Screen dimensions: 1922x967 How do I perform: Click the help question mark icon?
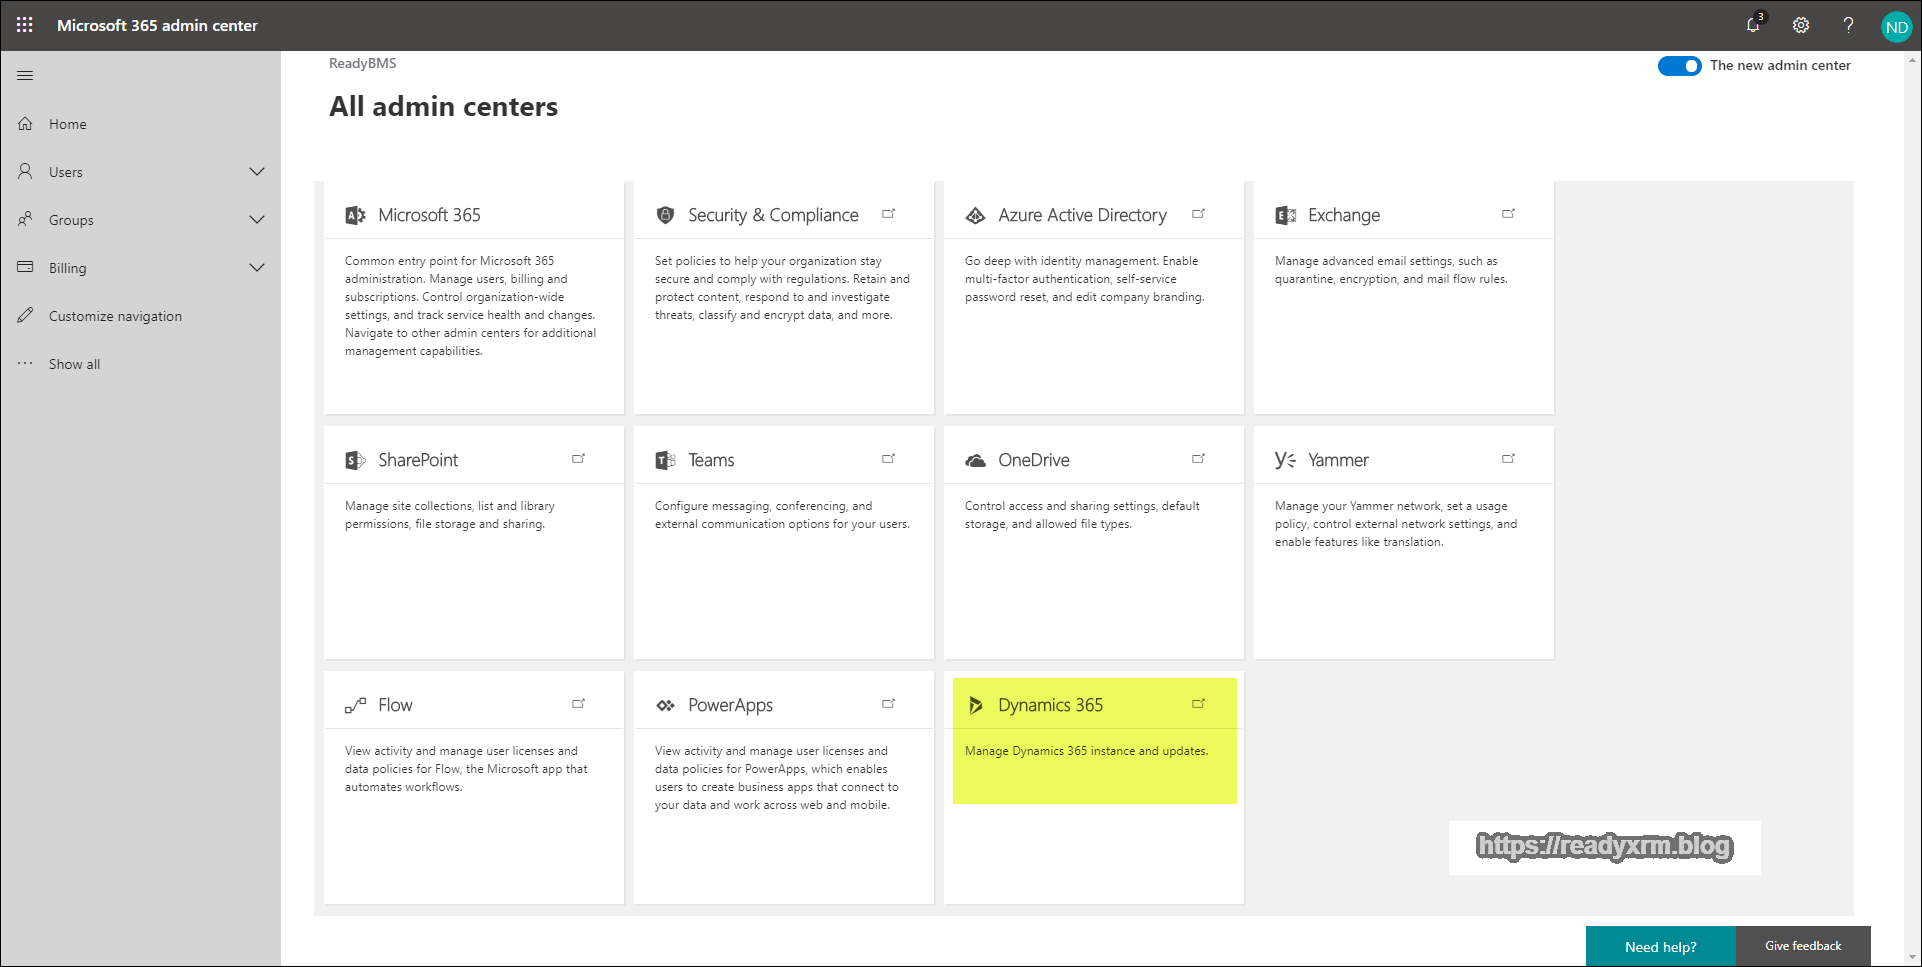coord(1848,25)
